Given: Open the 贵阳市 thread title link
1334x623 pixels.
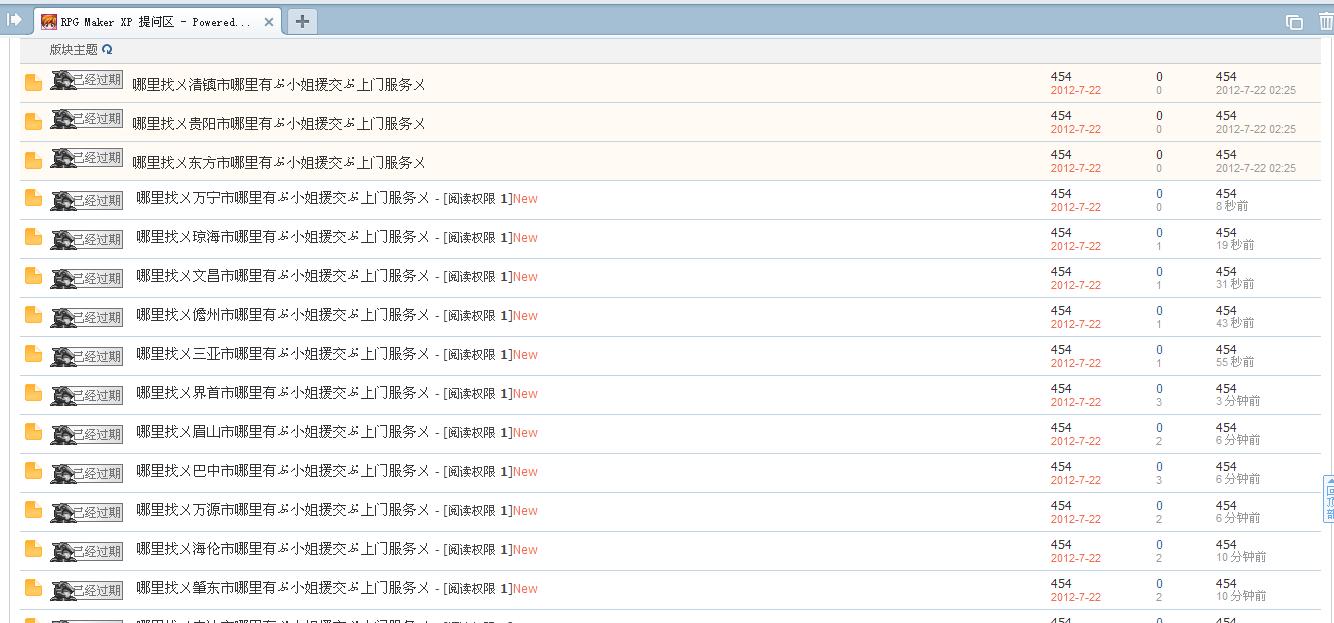Looking at the screenshot, I should click(279, 124).
